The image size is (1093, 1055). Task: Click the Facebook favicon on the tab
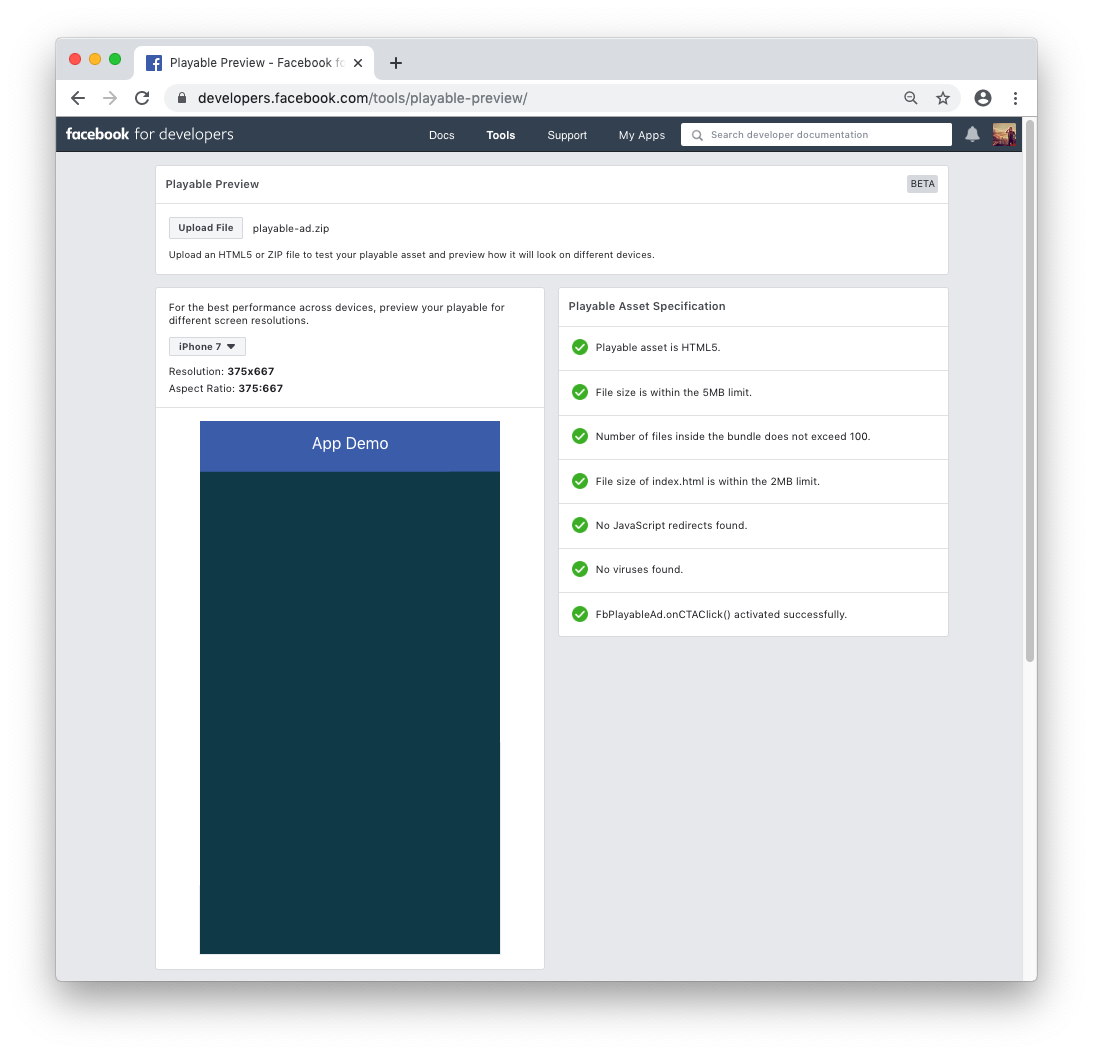(x=154, y=63)
